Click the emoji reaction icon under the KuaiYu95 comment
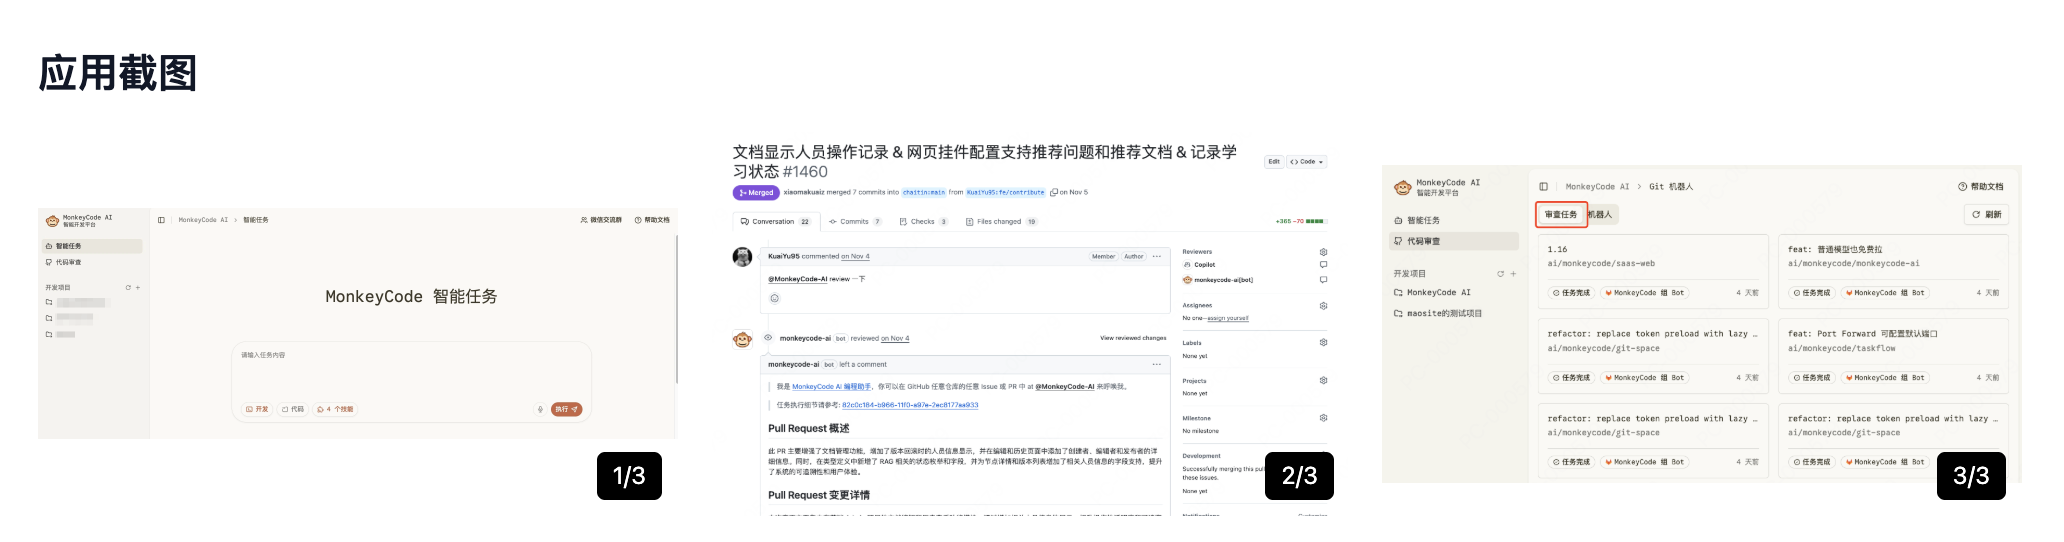The height and width of the screenshot is (542, 2064). (x=774, y=298)
